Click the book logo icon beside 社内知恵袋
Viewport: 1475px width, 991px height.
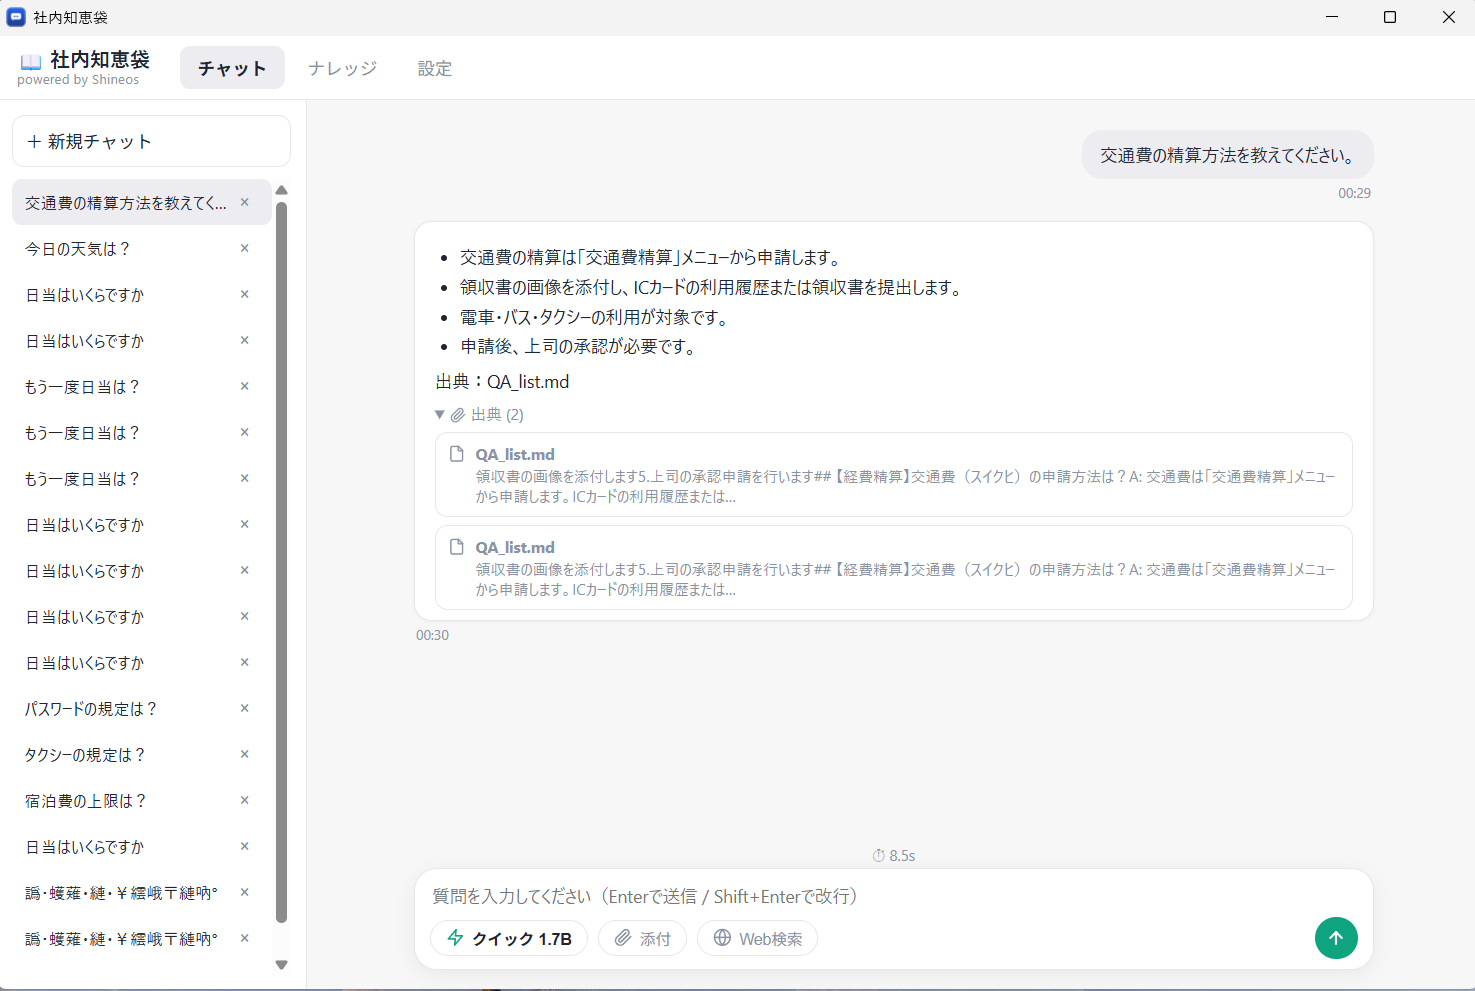[x=31, y=61]
